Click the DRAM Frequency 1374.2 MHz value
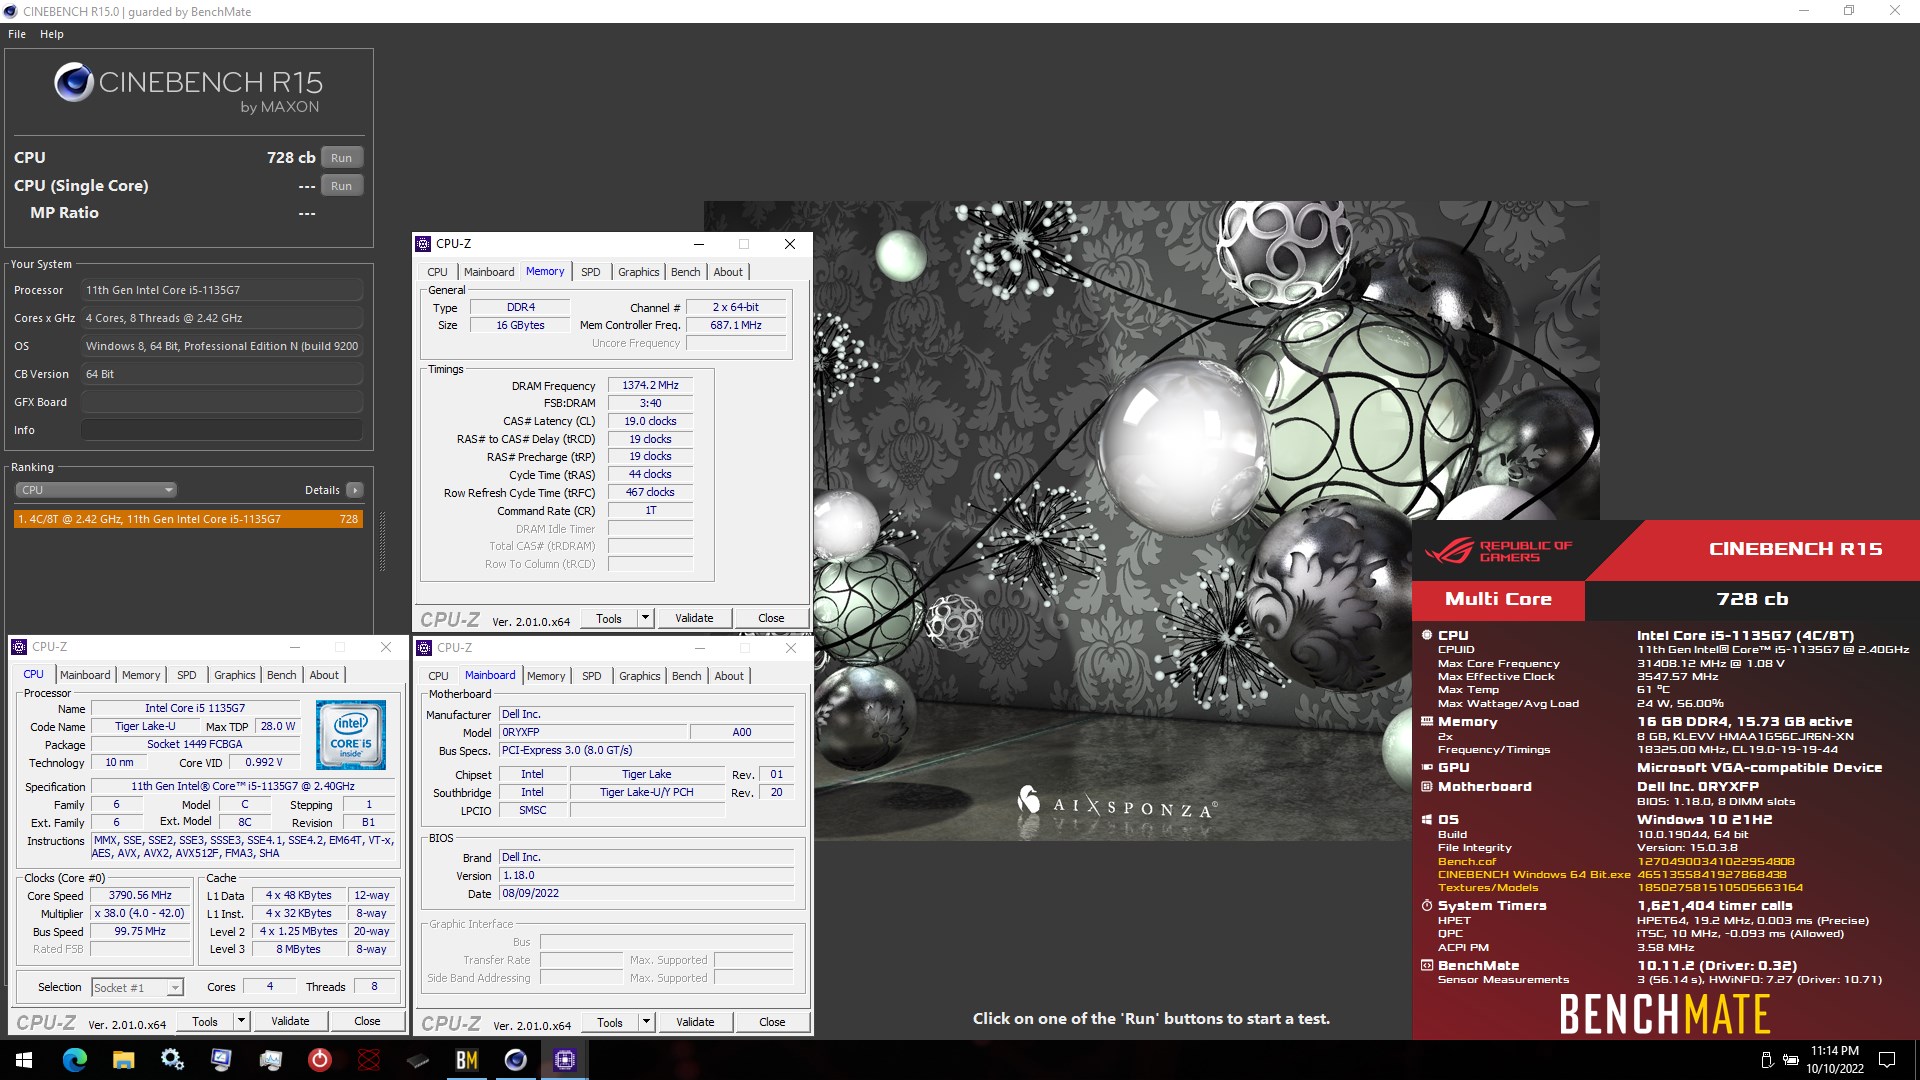Viewport: 1920px width, 1080px height. click(650, 385)
